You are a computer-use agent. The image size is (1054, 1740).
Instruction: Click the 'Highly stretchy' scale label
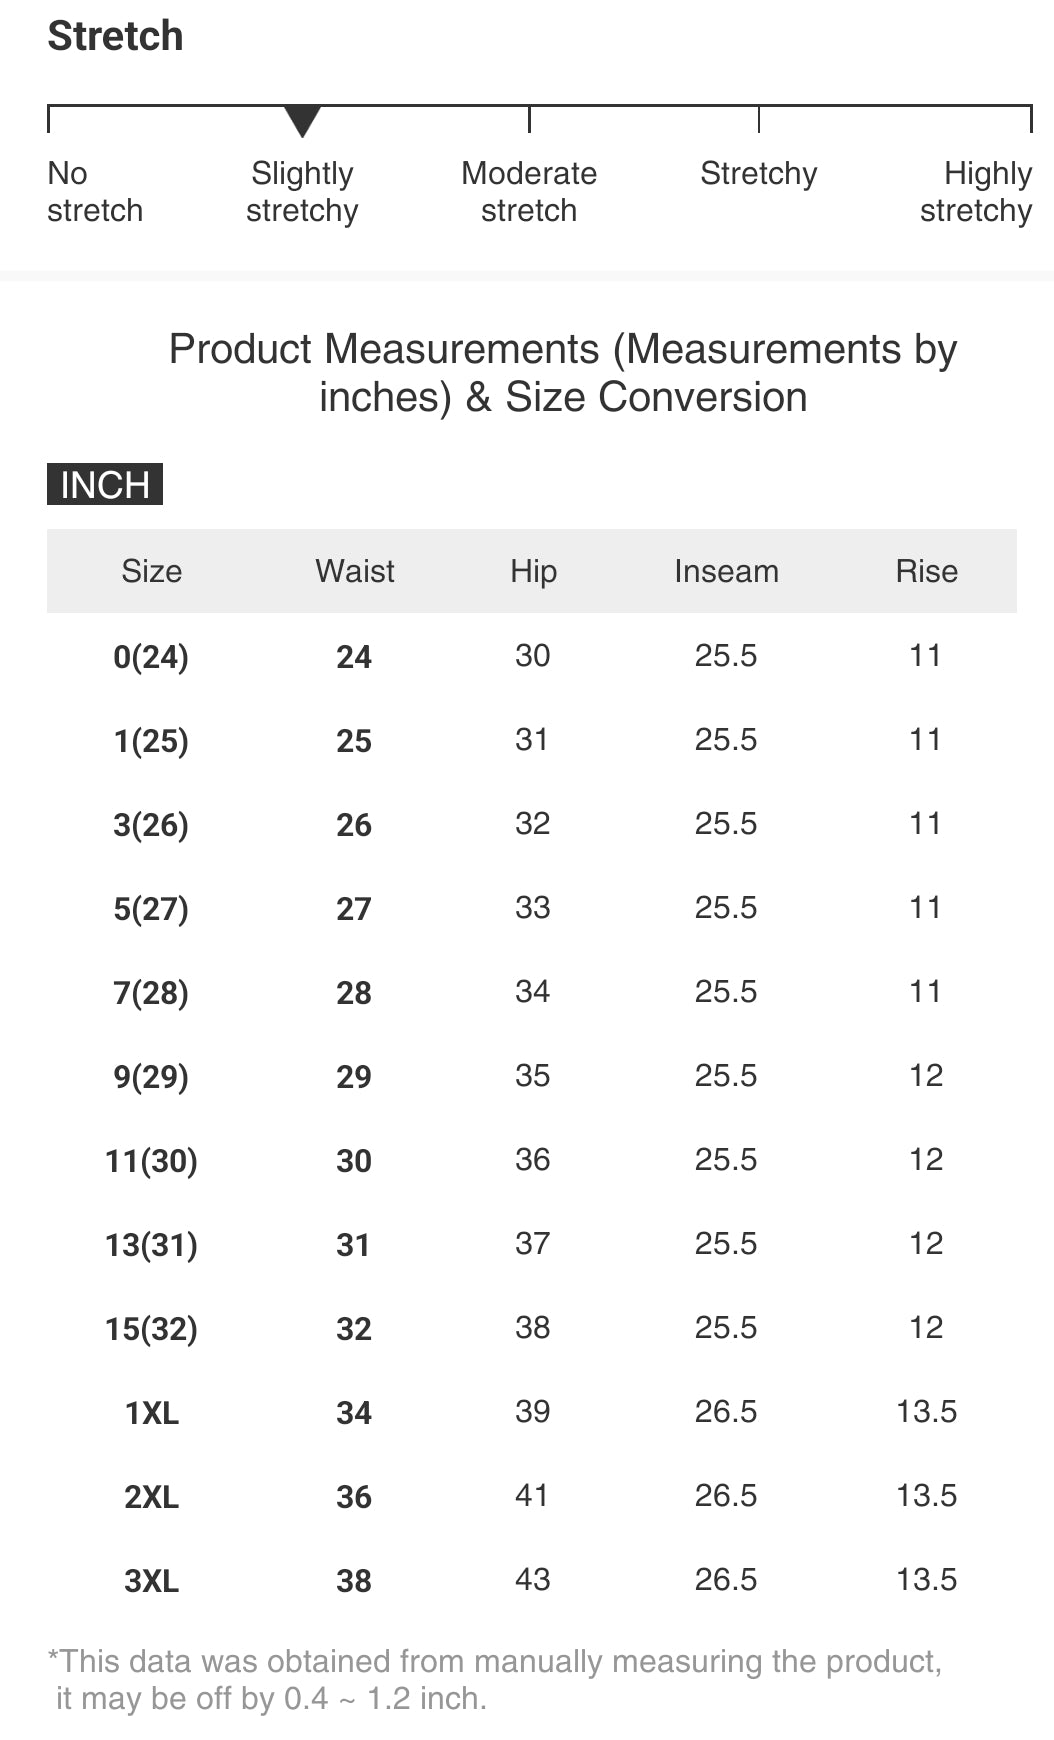(x=976, y=192)
